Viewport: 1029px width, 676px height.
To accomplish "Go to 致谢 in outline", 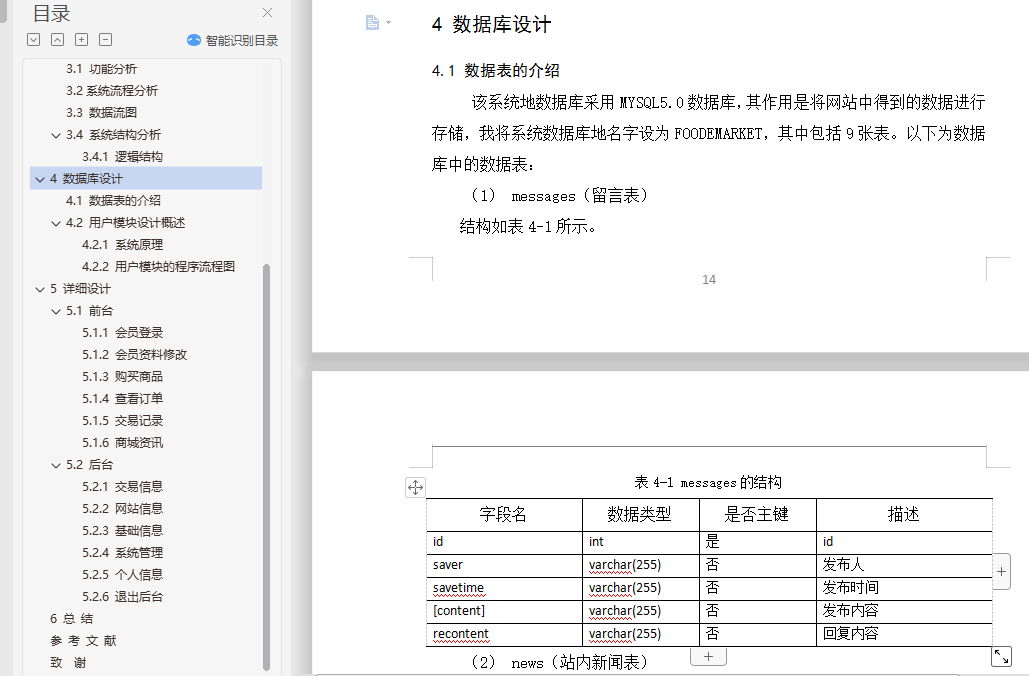I will tap(68, 662).
